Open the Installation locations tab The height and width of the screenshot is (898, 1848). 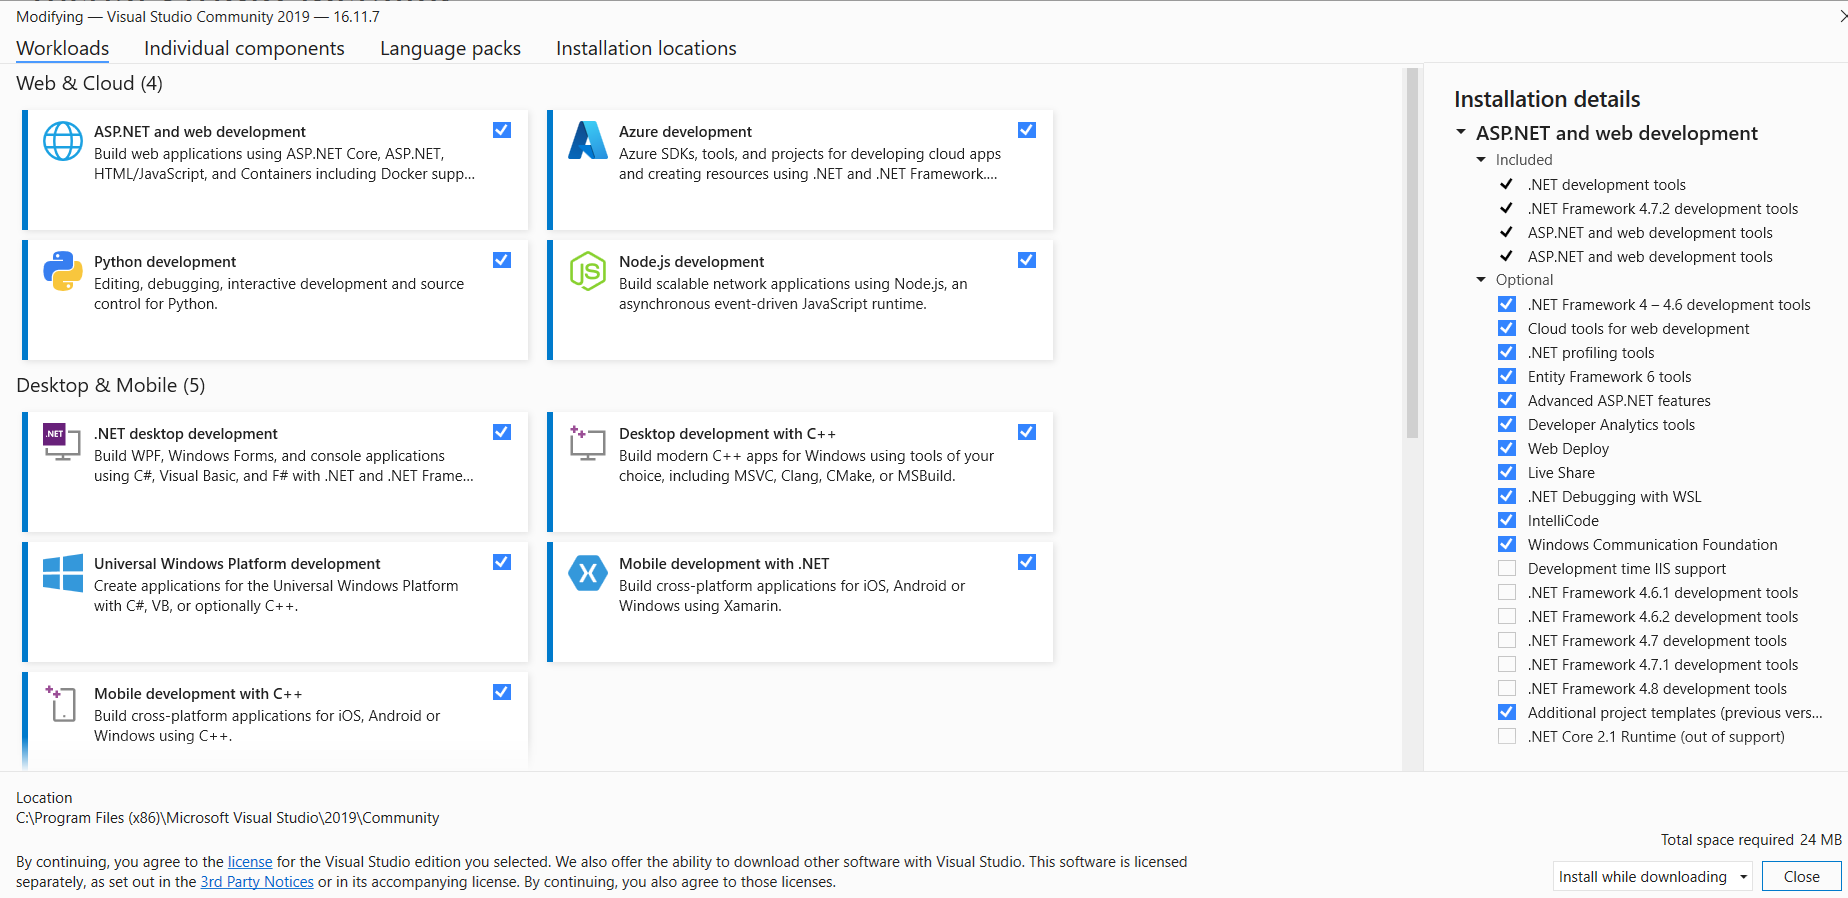click(x=646, y=48)
